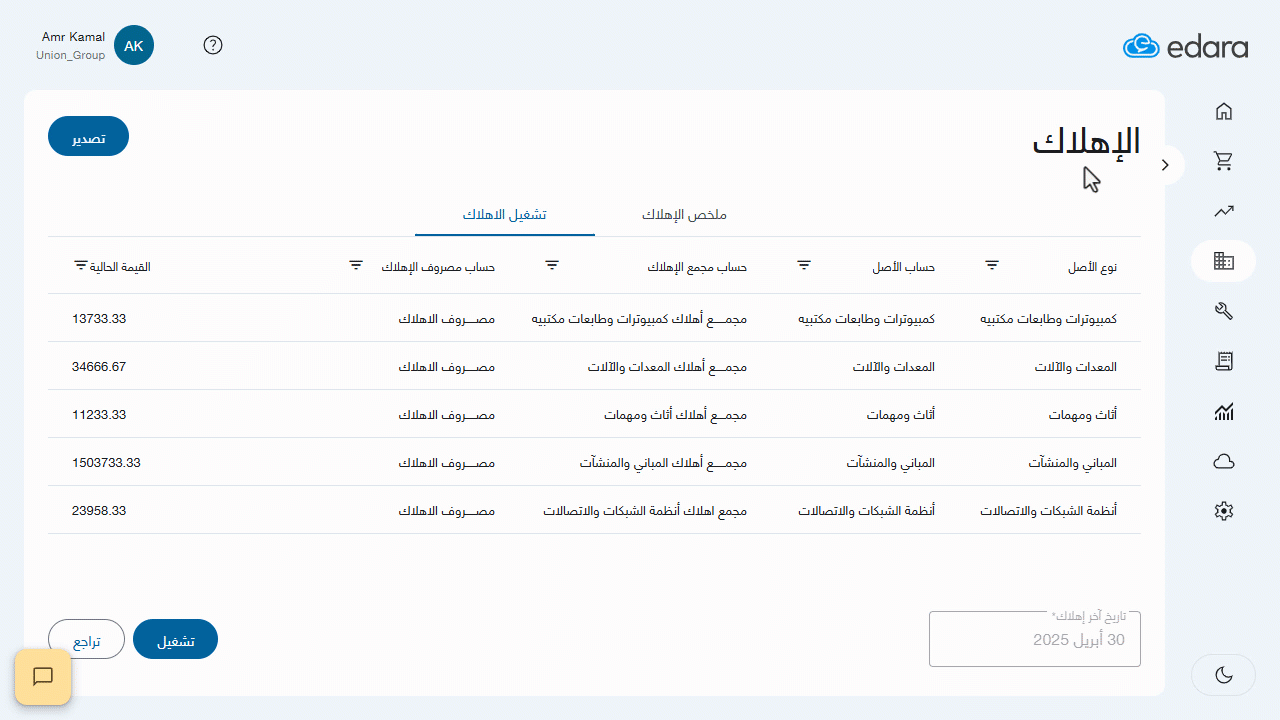The image size is (1280, 720).
Task: Click the value 11233.33
Action: (x=99, y=415)
